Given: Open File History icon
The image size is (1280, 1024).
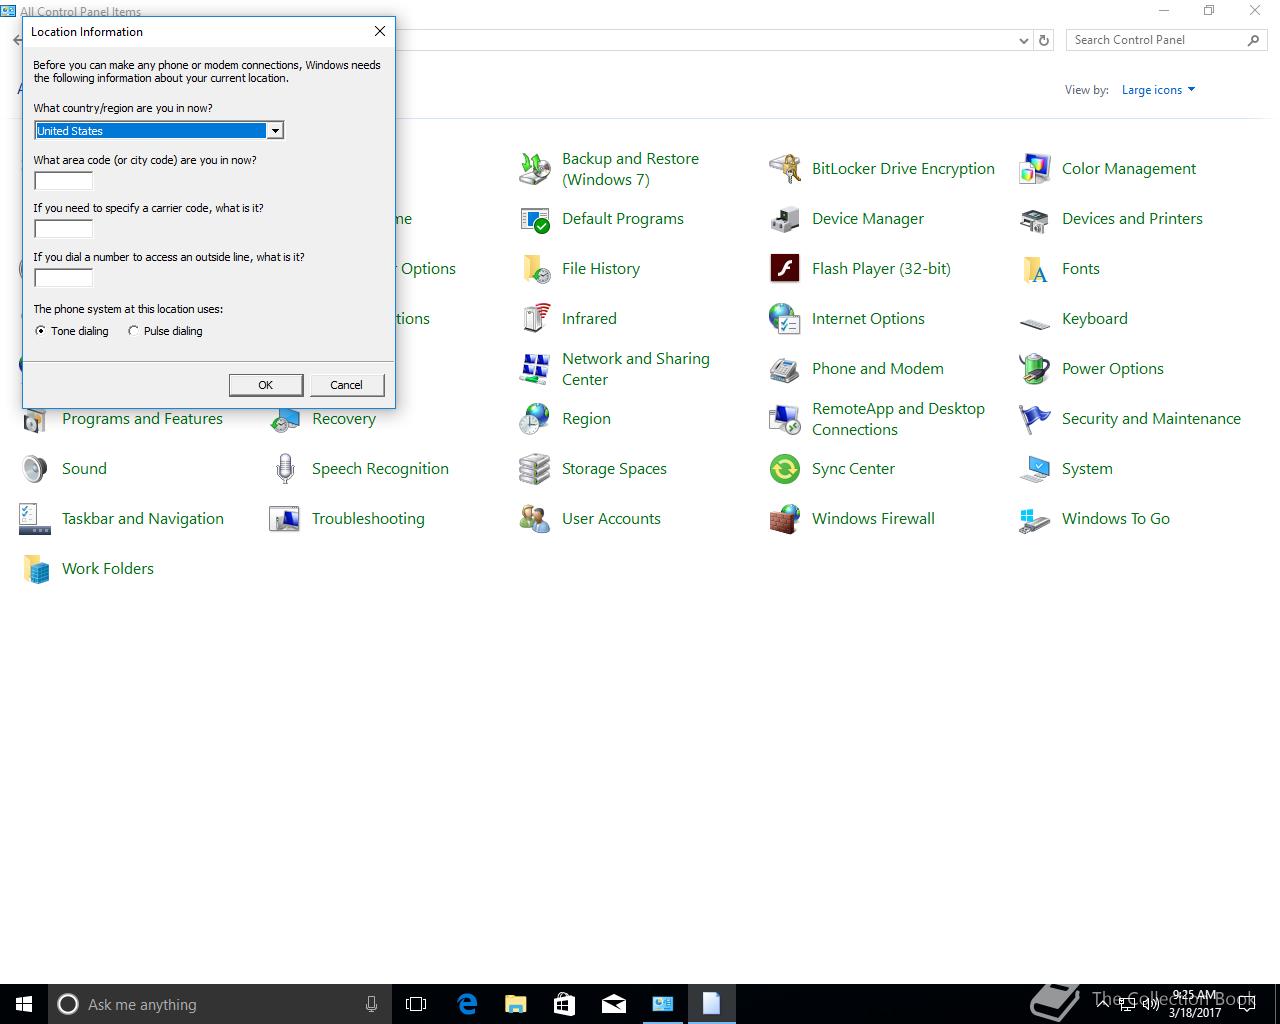Looking at the screenshot, I should pyautogui.click(x=535, y=269).
